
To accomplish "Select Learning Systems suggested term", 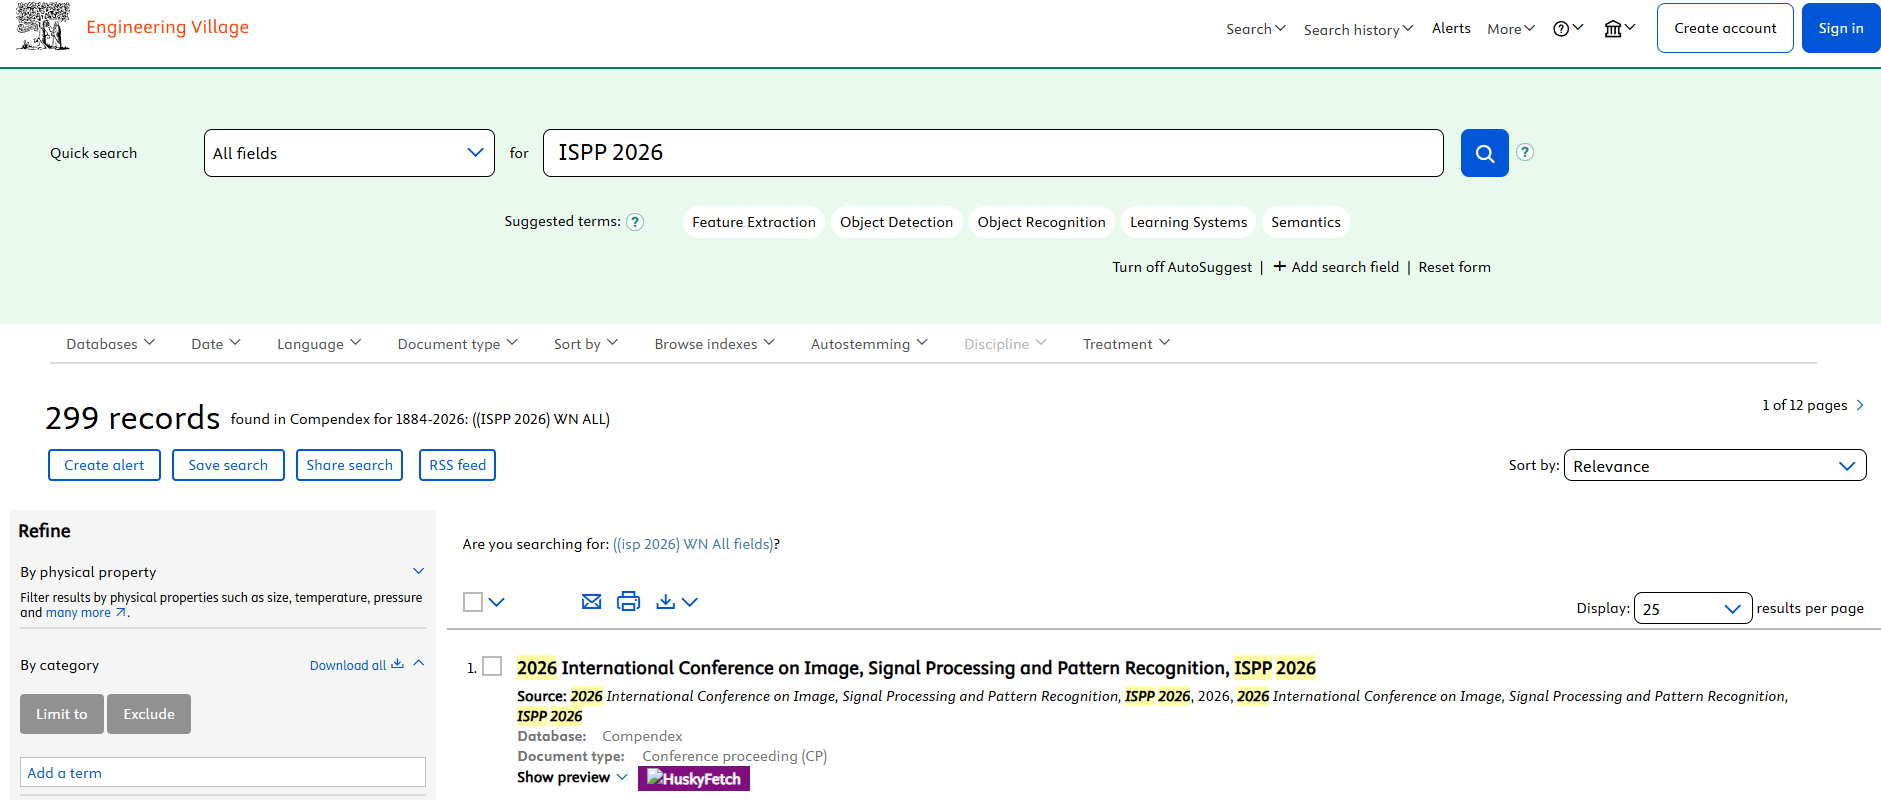I will point(1189,222).
